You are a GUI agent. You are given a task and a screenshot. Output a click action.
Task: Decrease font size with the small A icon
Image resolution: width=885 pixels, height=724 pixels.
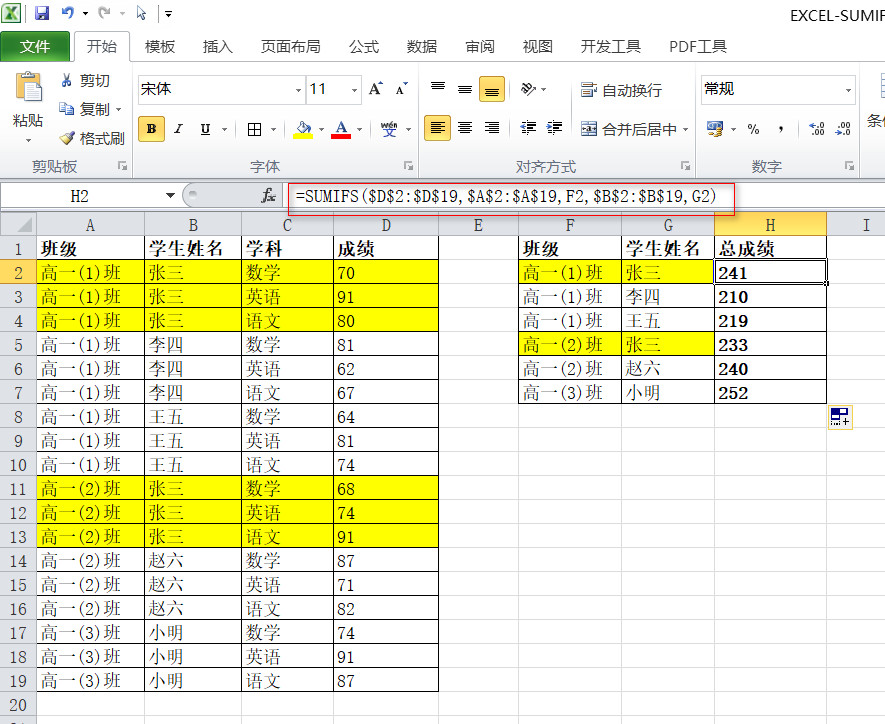pos(401,89)
